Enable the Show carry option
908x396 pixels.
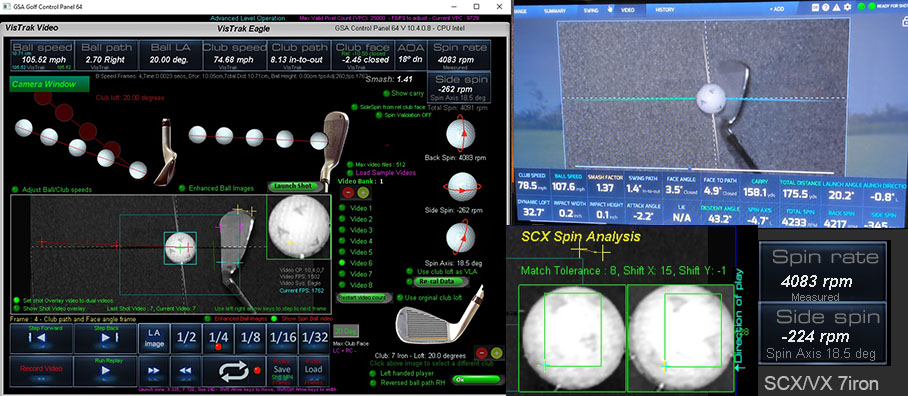[x=404, y=93]
